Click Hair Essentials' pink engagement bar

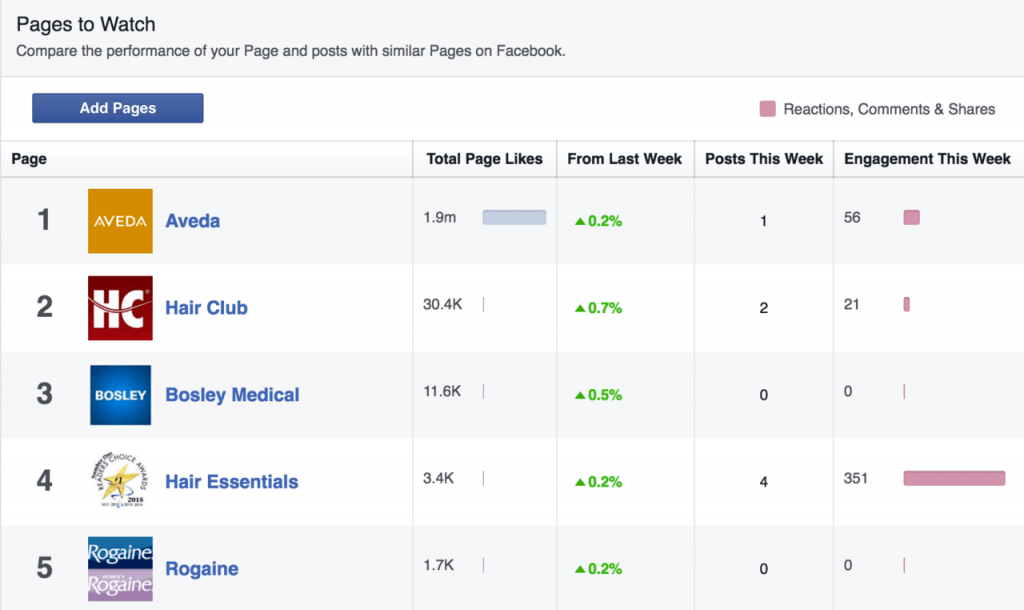(954, 478)
